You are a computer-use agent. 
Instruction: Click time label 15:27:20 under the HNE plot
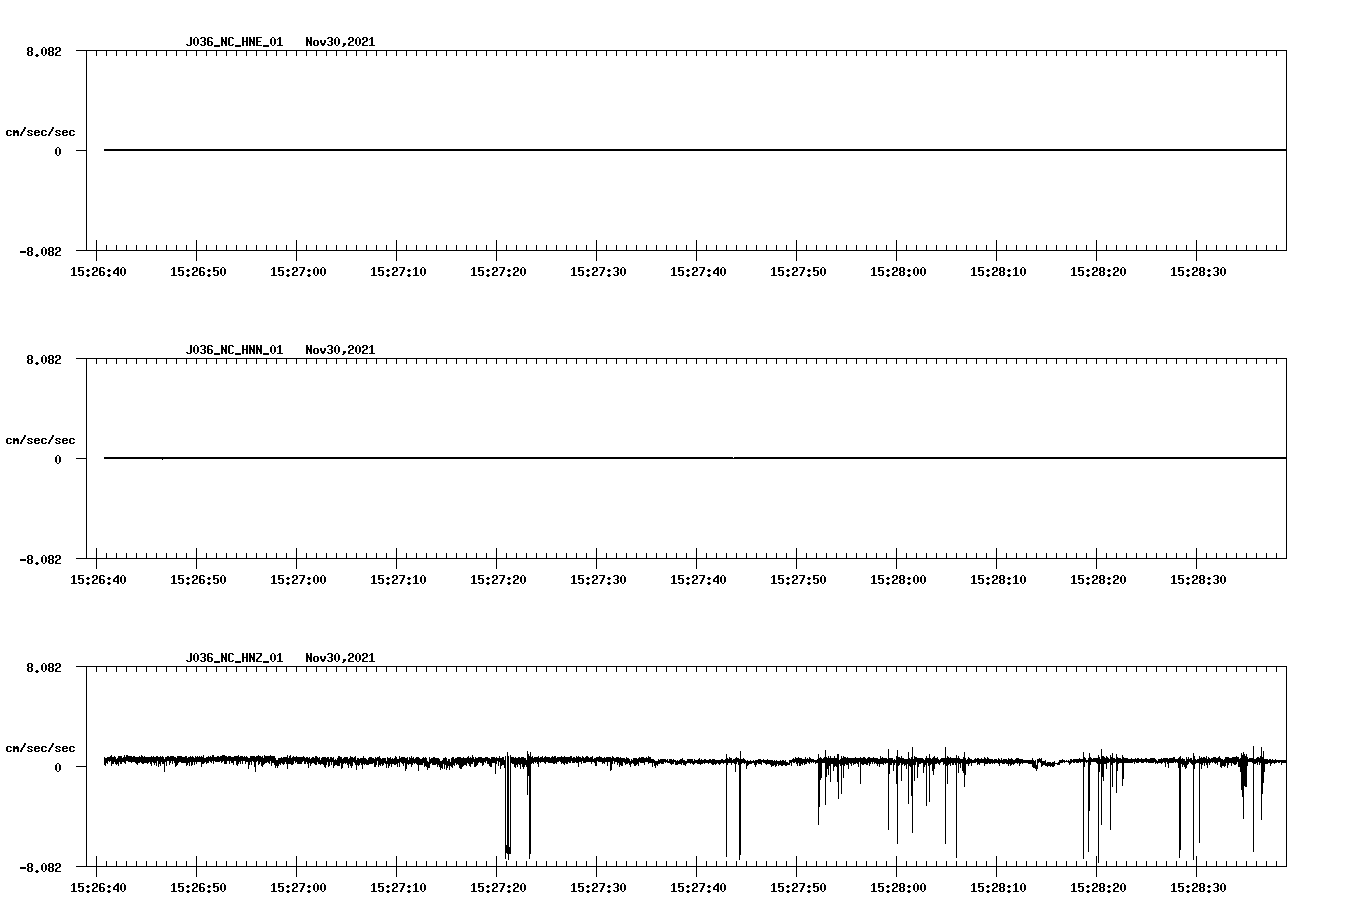coord(498,272)
